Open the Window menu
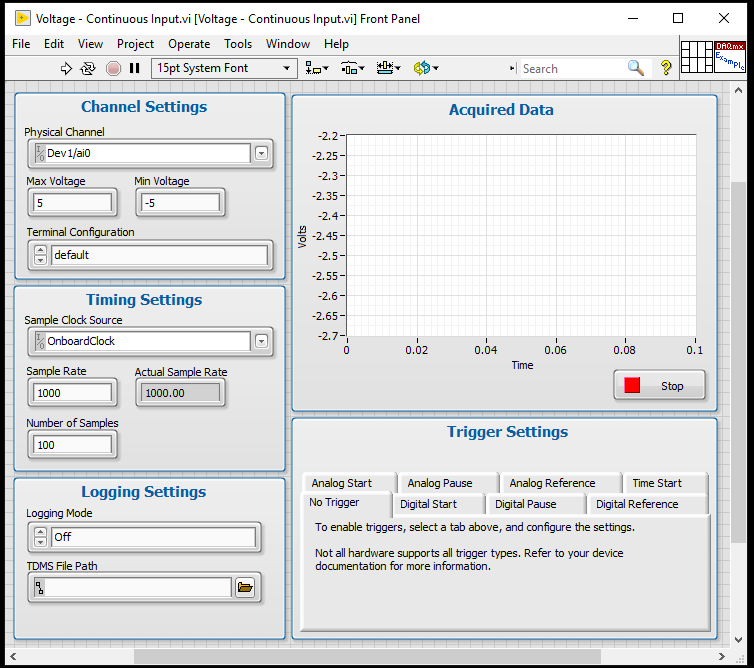Screen dimensions: 754x668 click(x=288, y=44)
